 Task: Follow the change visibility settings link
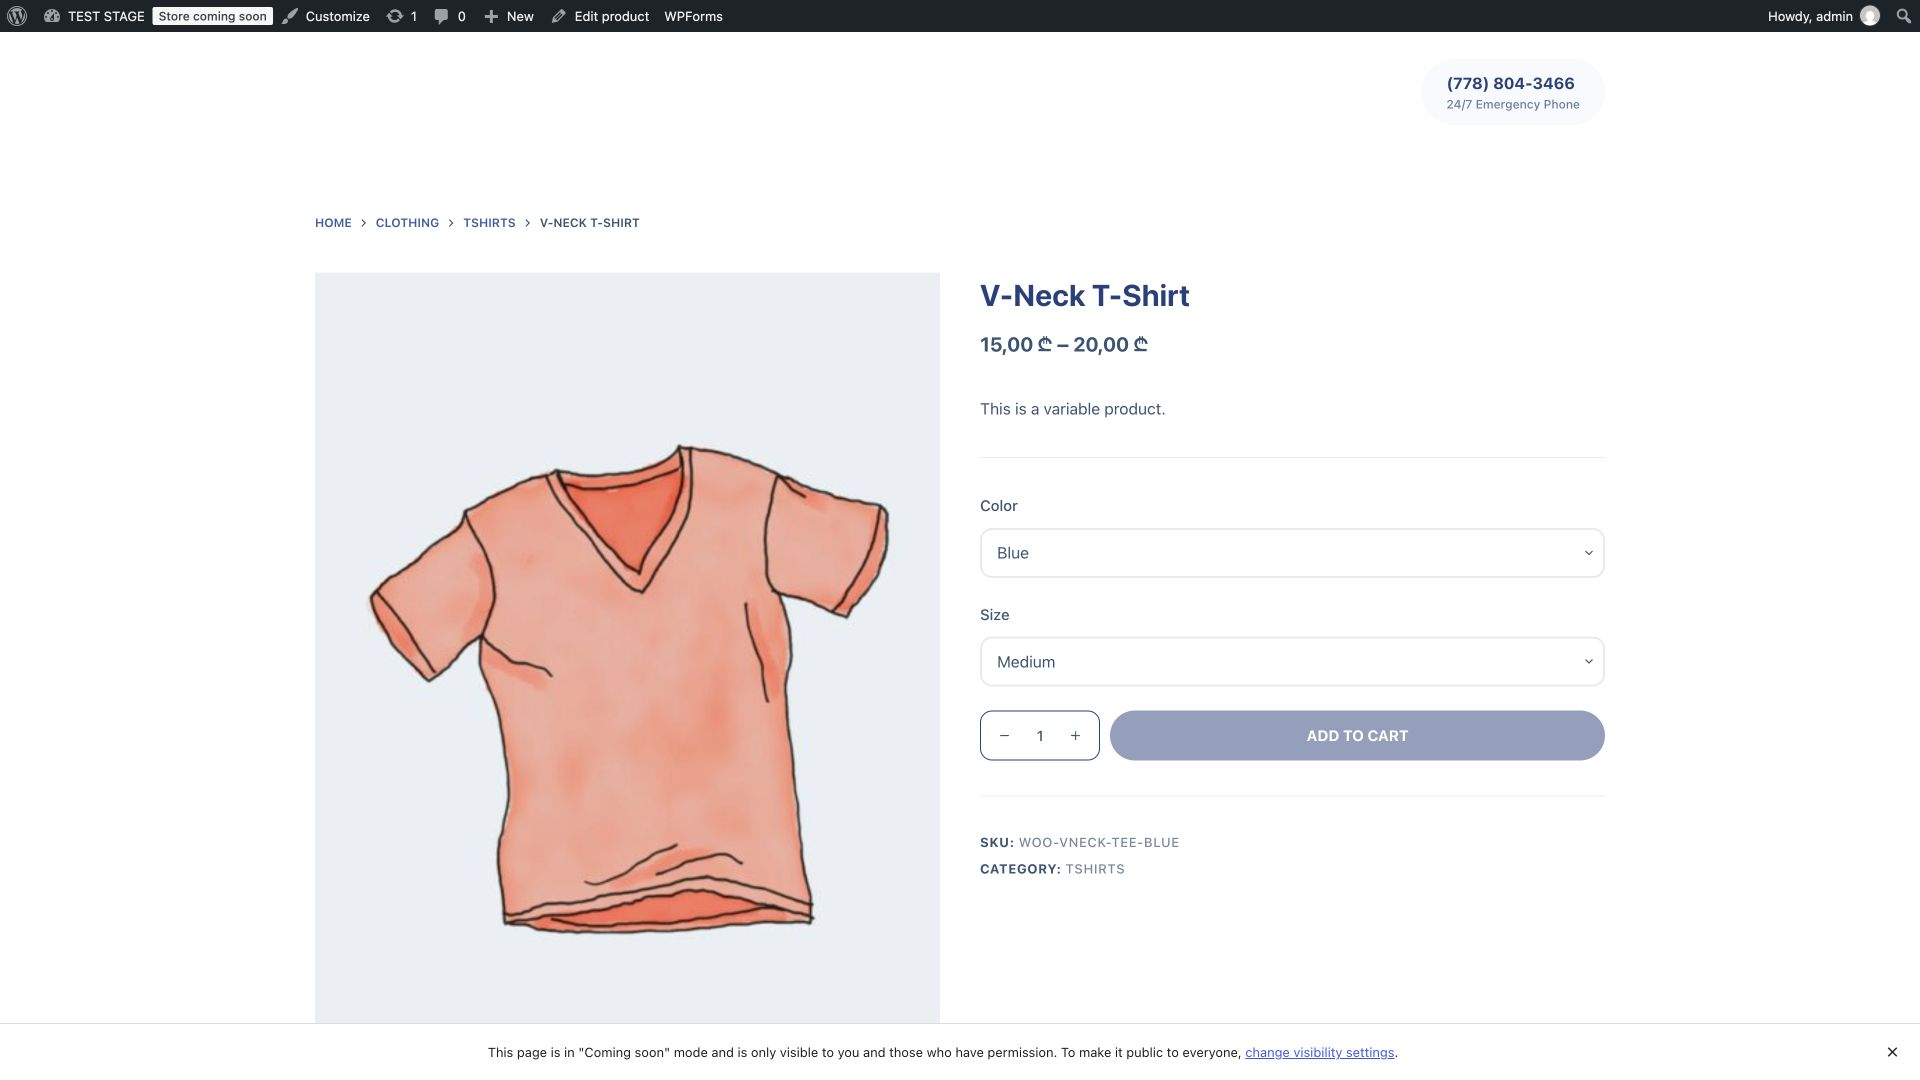click(1319, 1053)
